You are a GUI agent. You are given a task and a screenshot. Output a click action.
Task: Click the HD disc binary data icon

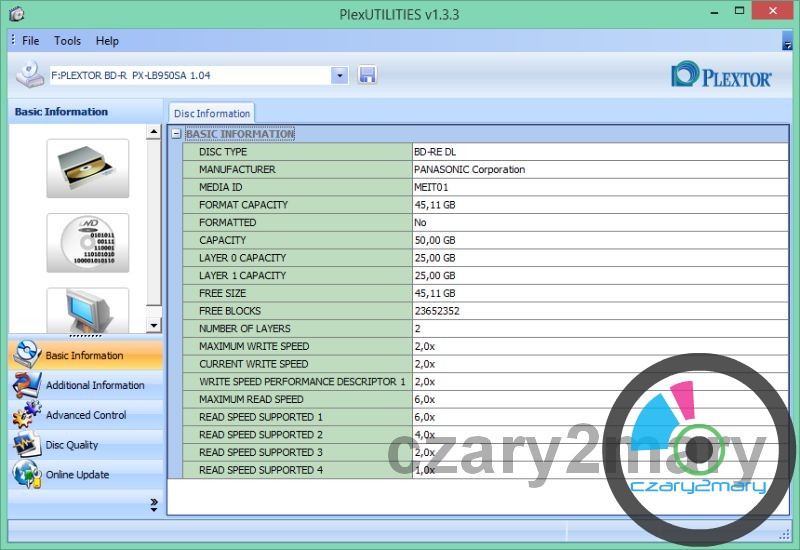coord(87,243)
